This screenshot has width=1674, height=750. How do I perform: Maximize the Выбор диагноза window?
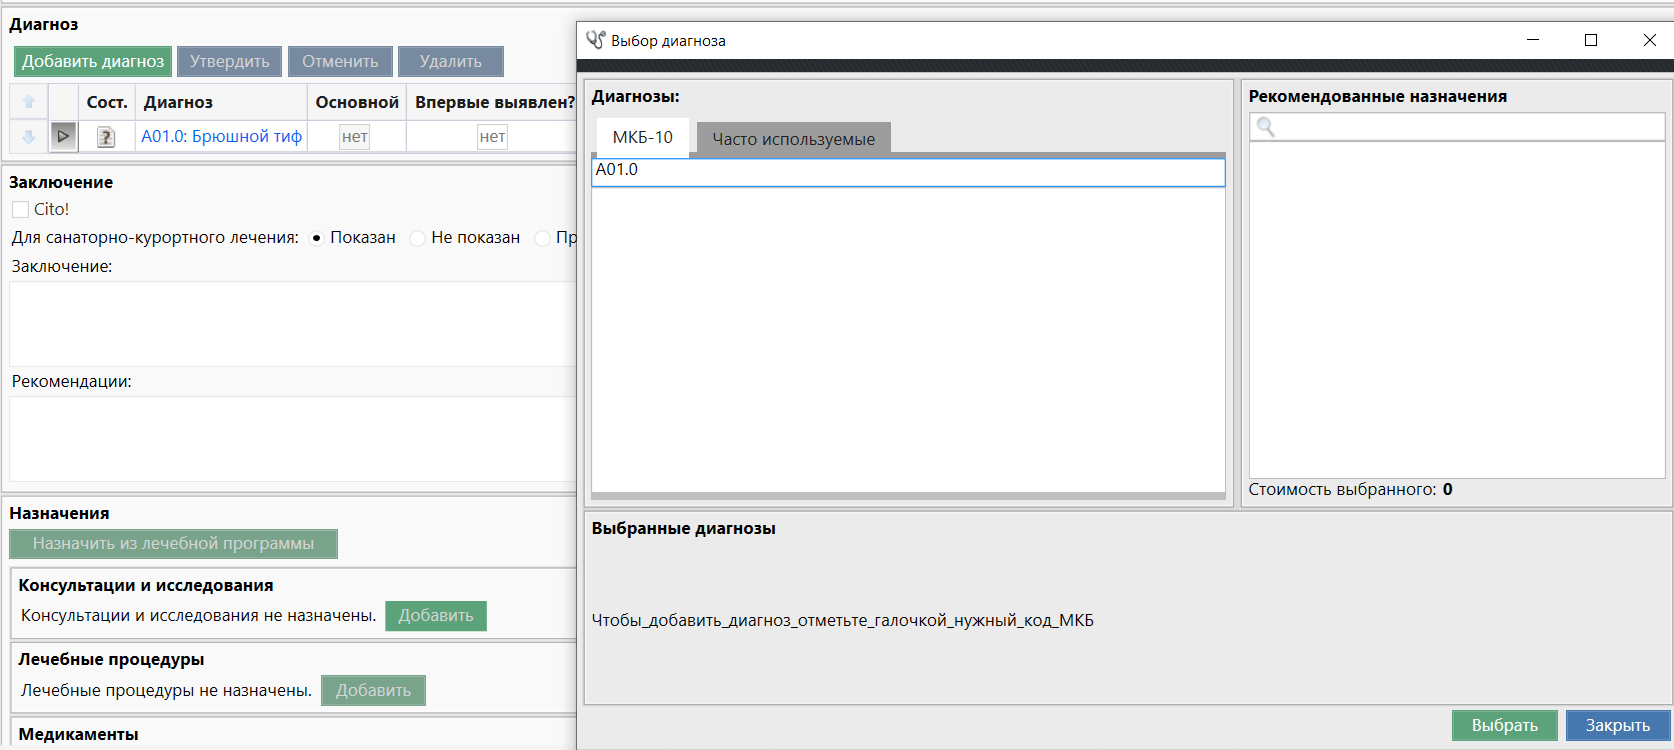point(1591,40)
